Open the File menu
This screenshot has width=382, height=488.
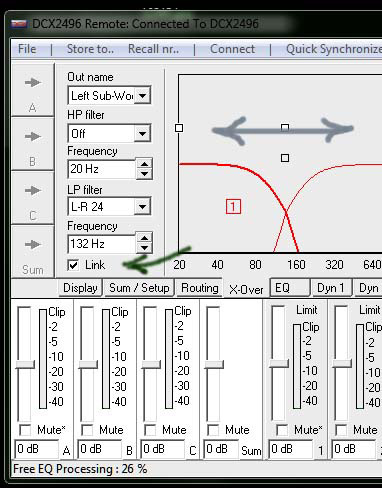27,49
